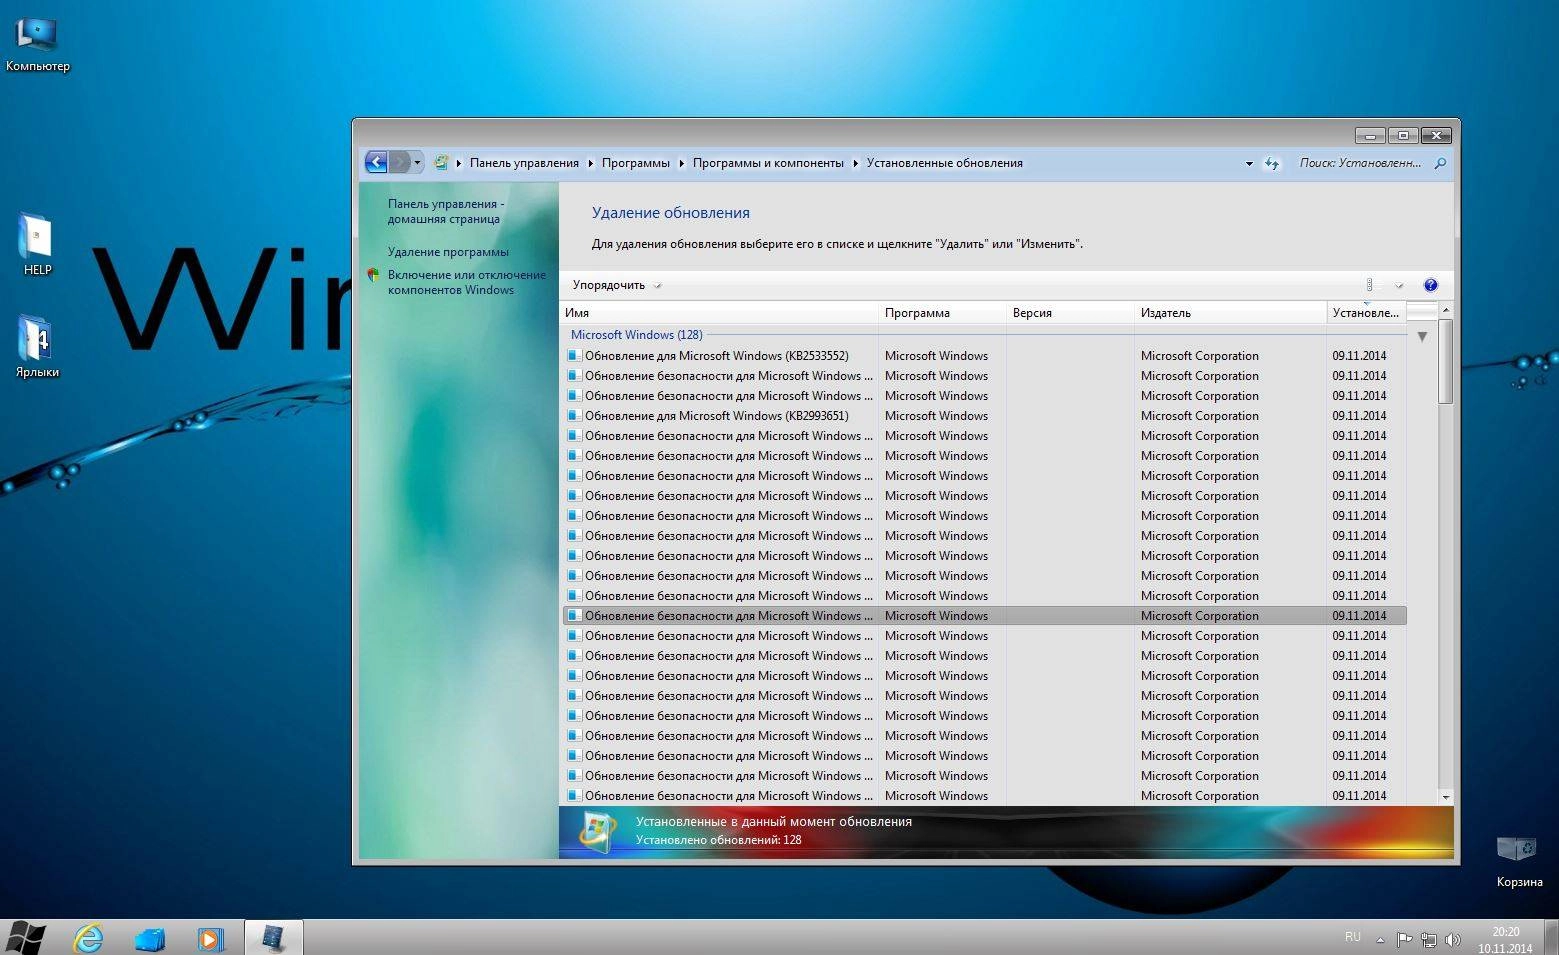Select Программы breadcrumb
Screen dimensions: 1559x955
pos(636,163)
